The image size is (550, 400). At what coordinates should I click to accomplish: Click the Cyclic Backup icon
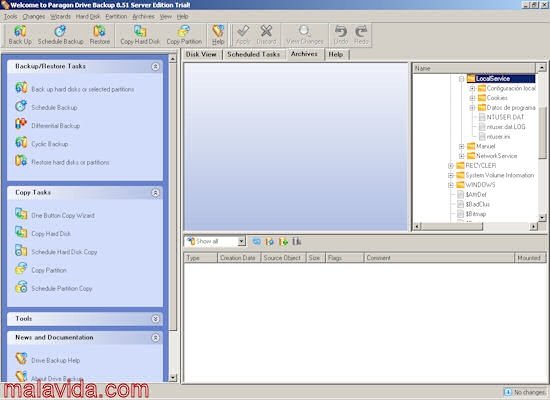(x=21, y=142)
